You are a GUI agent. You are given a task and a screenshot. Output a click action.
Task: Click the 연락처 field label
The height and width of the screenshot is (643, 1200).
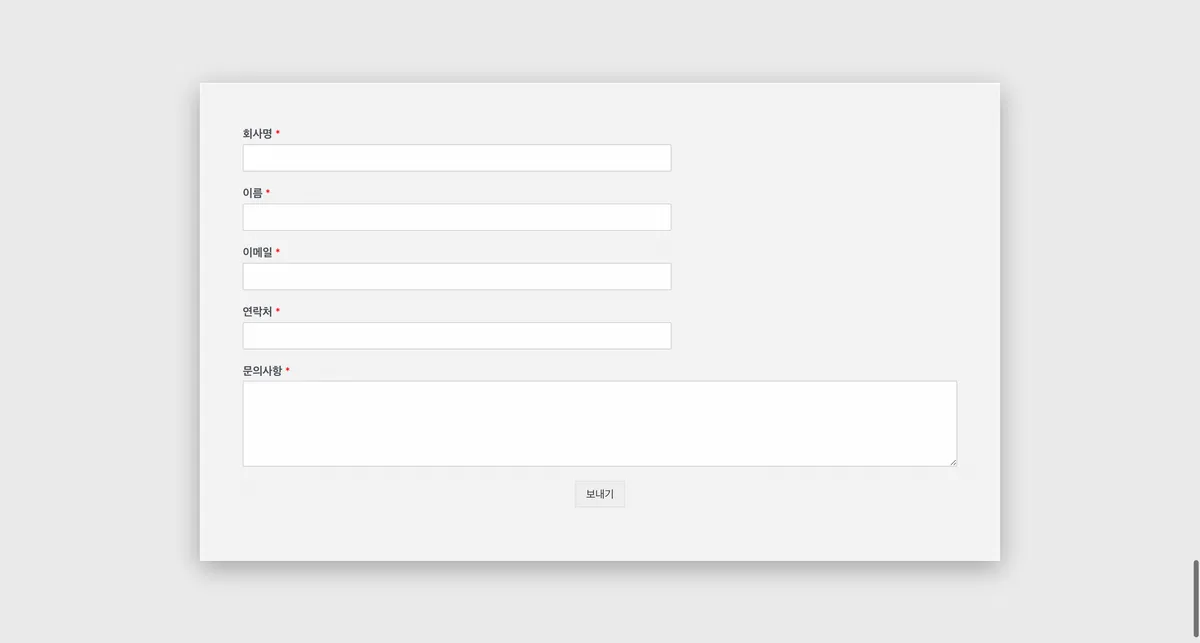[x=257, y=312]
